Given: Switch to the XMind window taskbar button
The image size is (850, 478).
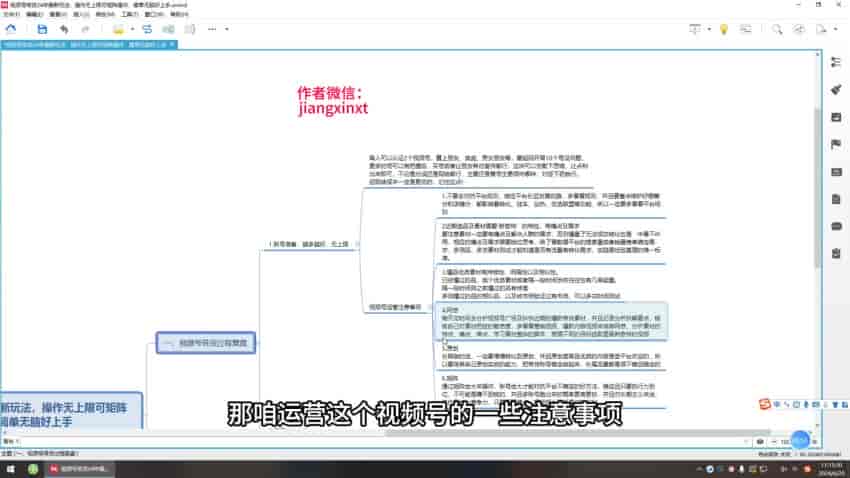Looking at the screenshot, I should [80, 469].
